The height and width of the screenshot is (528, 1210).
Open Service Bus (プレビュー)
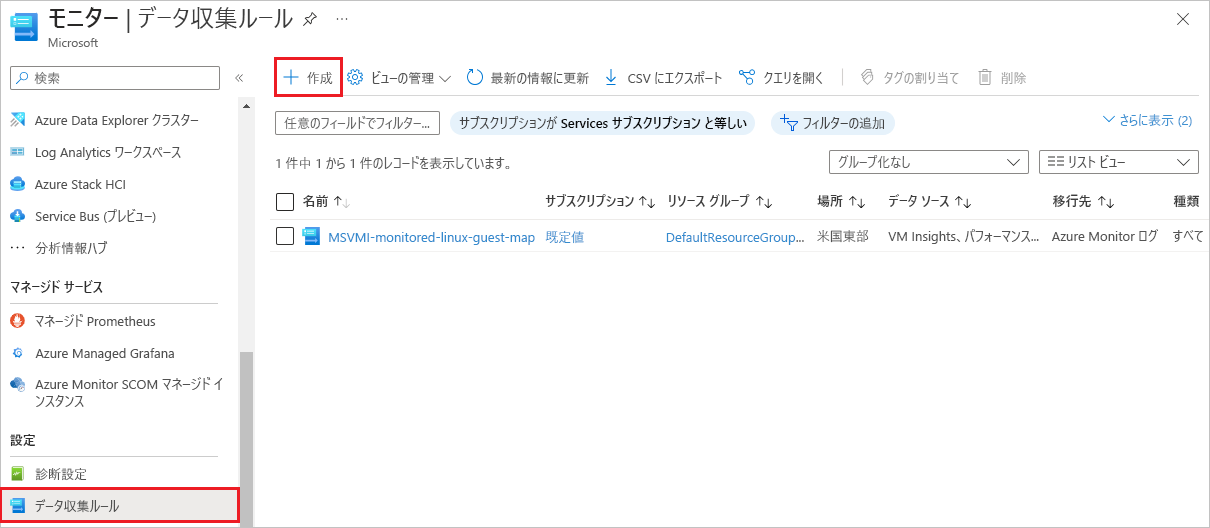95,216
